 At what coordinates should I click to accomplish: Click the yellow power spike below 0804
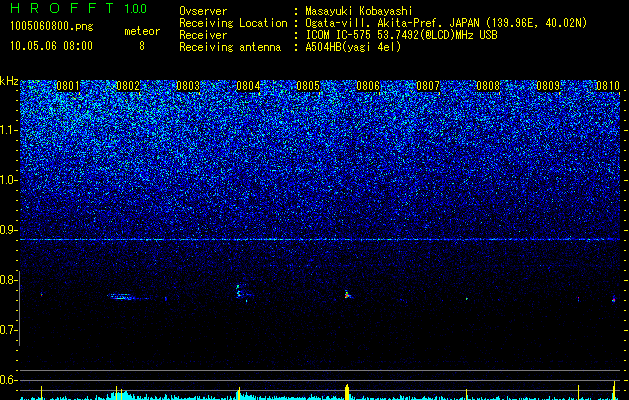coord(239,393)
